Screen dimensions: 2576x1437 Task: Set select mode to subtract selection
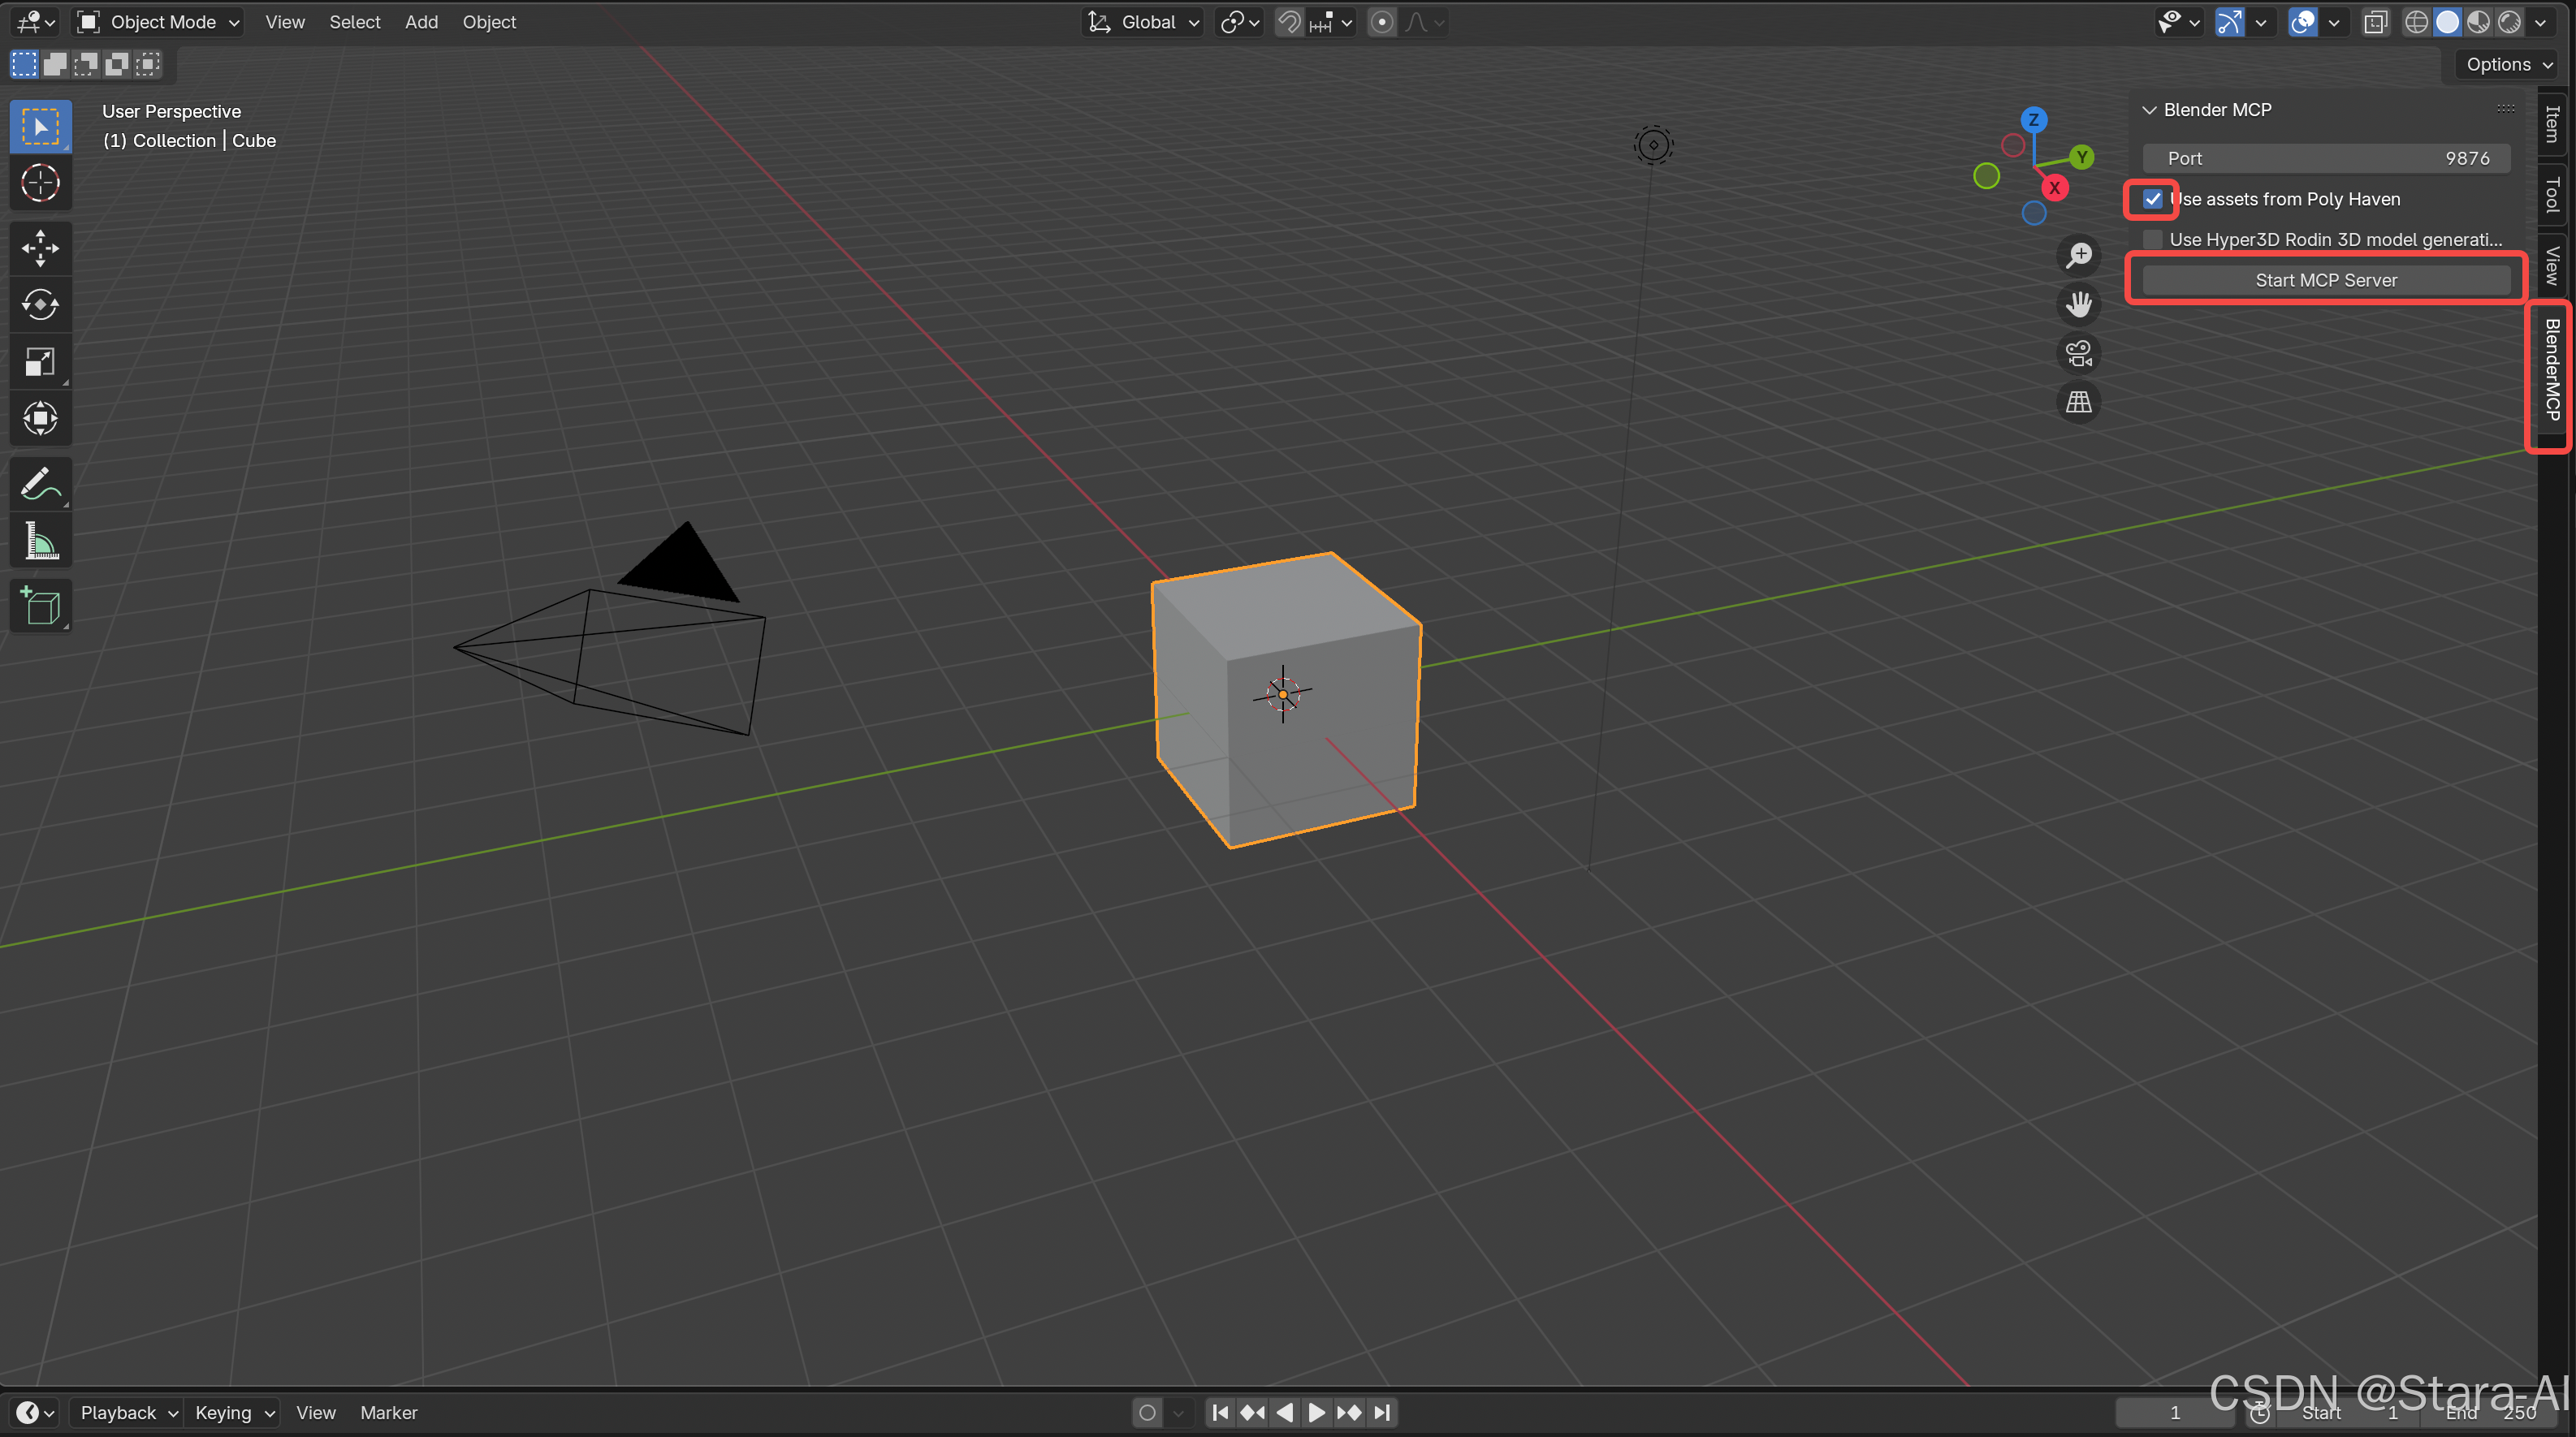point(86,65)
